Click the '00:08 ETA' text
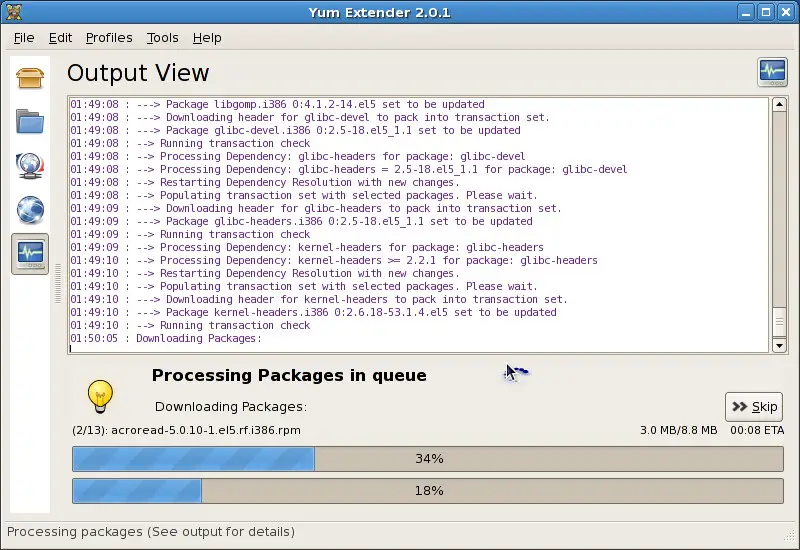 pyautogui.click(x=757, y=430)
